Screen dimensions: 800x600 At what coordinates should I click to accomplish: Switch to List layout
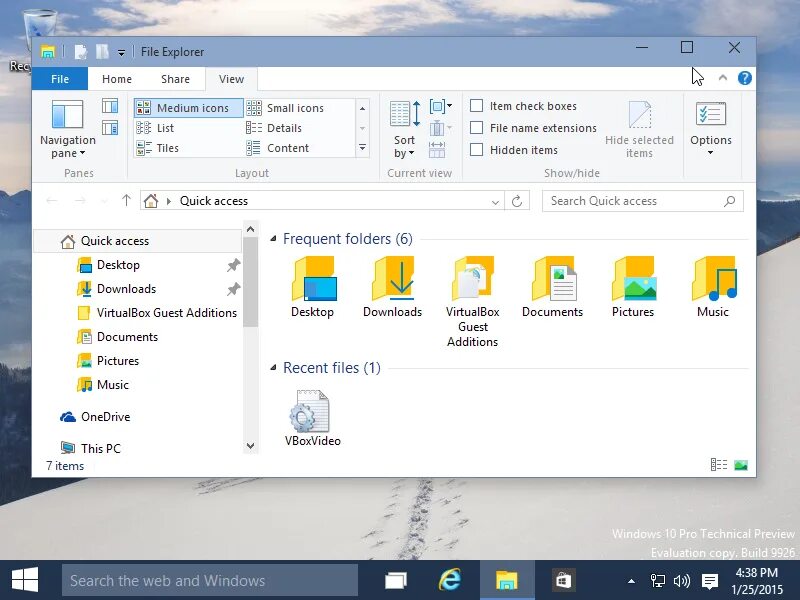(155, 128)
